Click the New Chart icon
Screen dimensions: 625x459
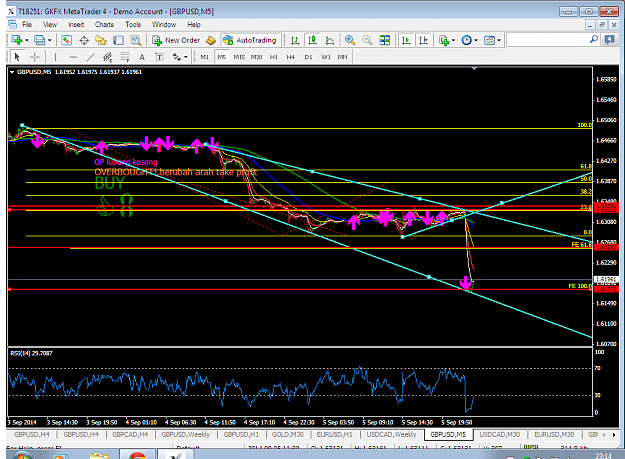[16, 40]
